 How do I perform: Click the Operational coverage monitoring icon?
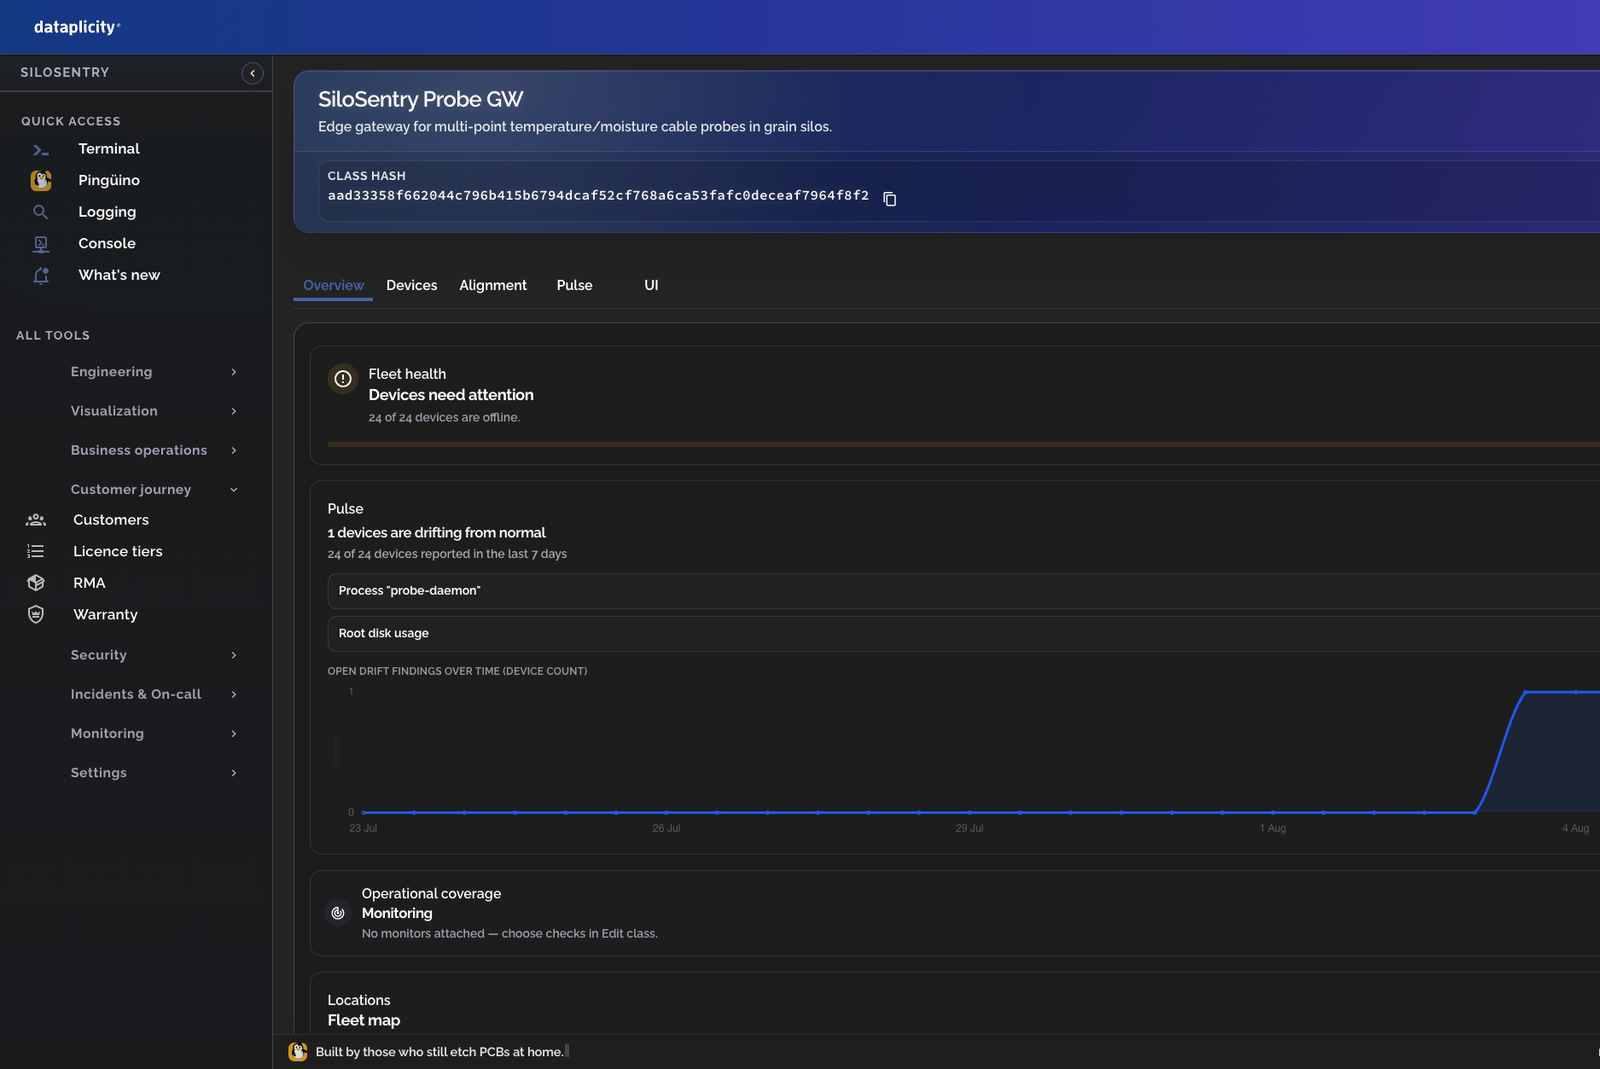[338, 913]
